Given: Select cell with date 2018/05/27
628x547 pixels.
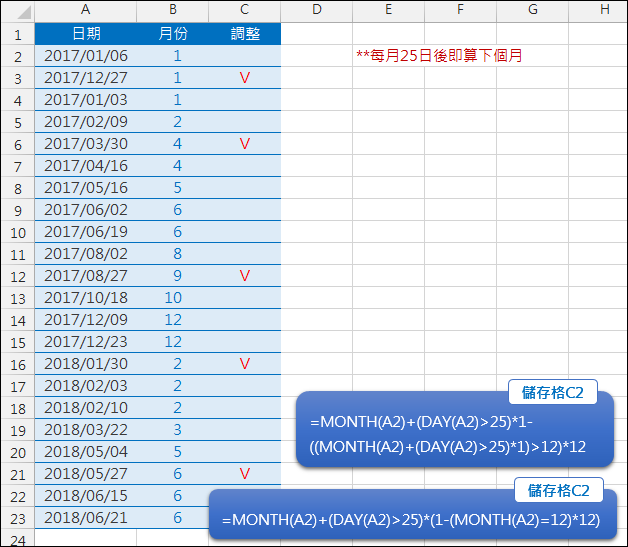Looking at the screenshot, I should pyautogui.click(x=86, y=474).
